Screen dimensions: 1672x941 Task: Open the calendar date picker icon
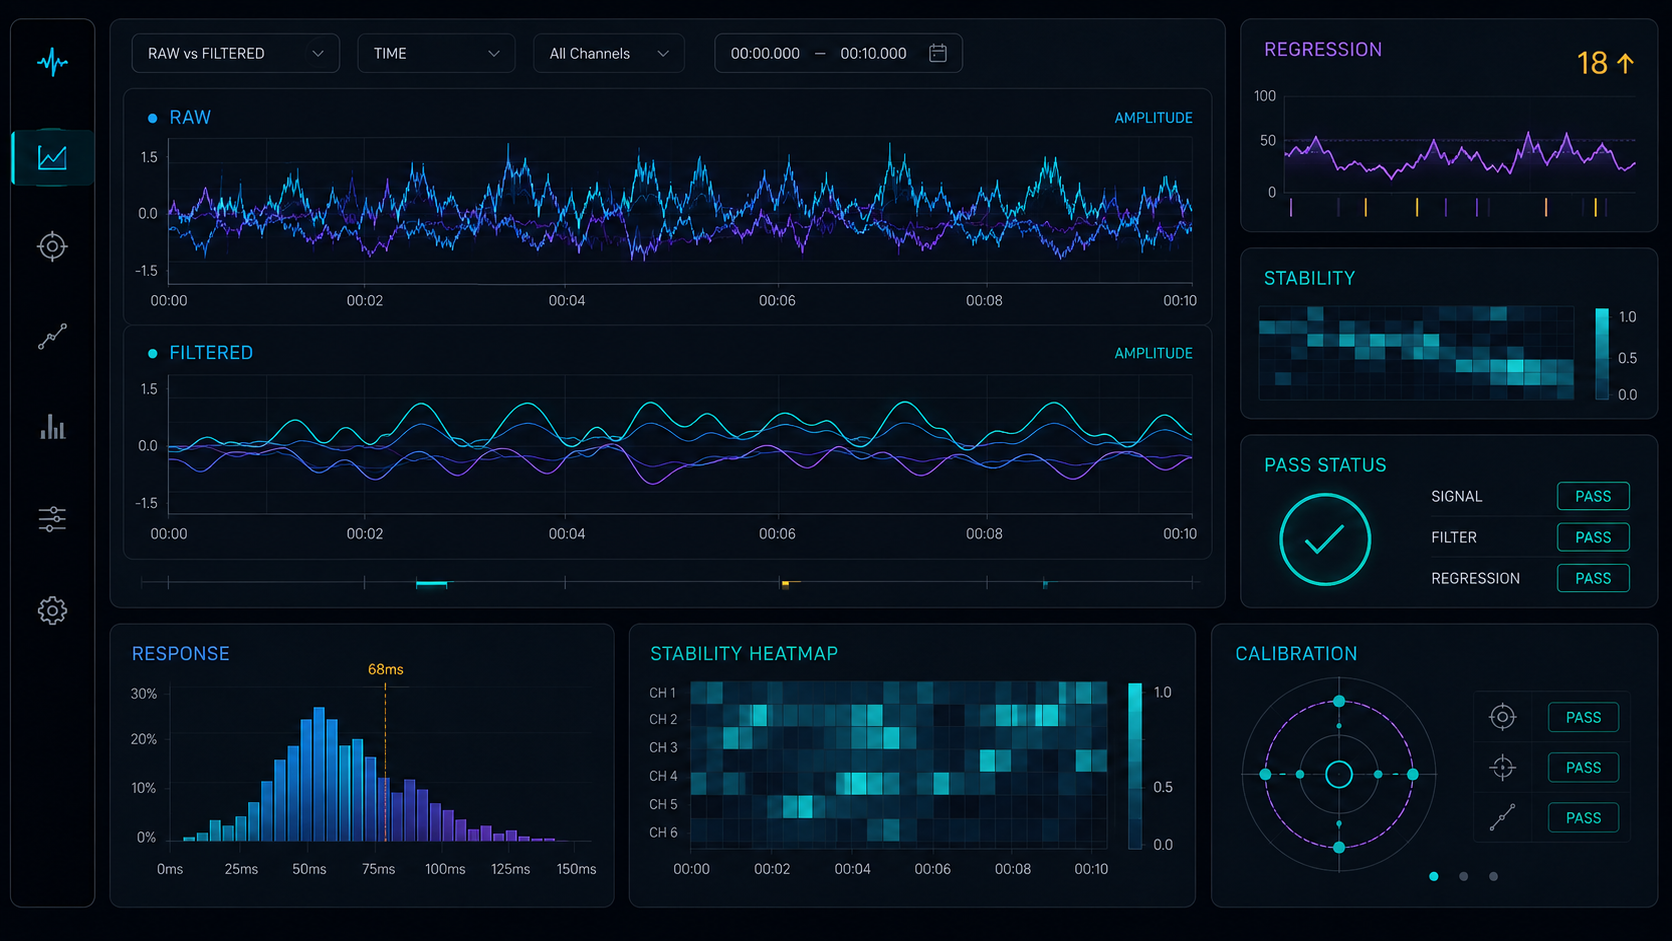(x=938, y=53)
